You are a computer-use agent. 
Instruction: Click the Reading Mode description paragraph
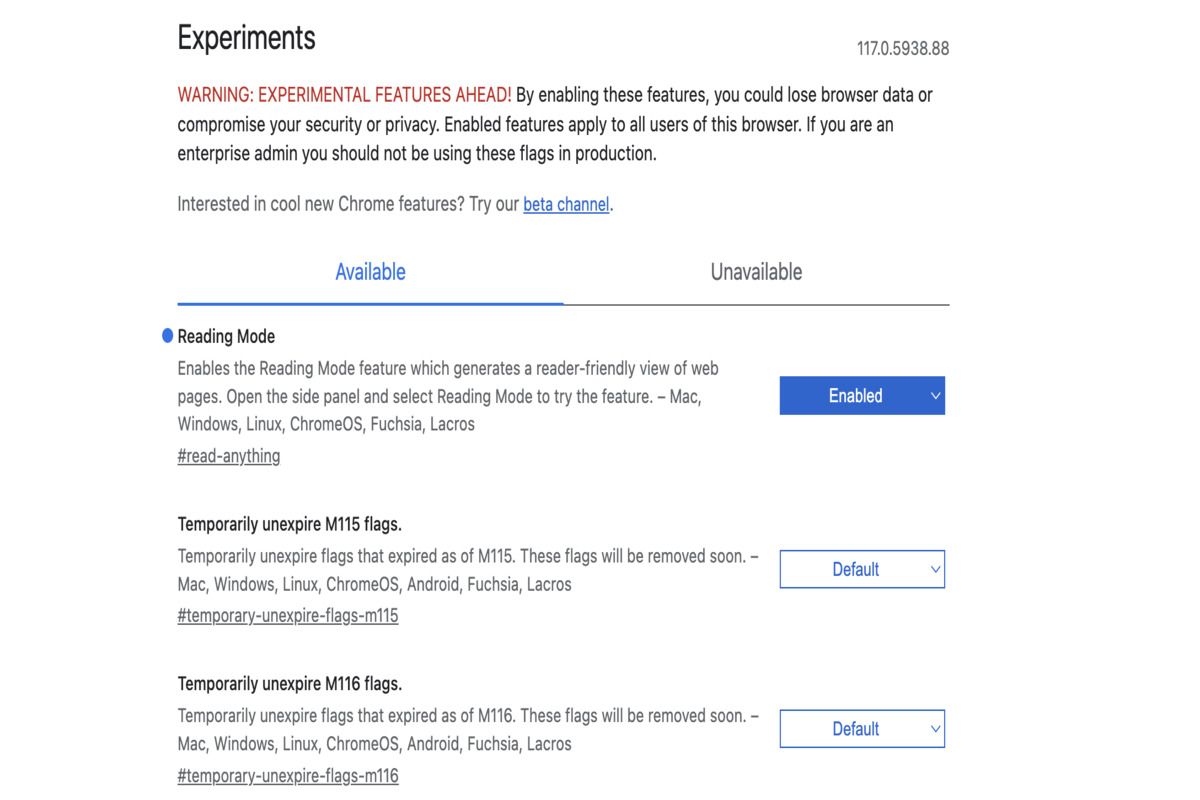[448, 396]
